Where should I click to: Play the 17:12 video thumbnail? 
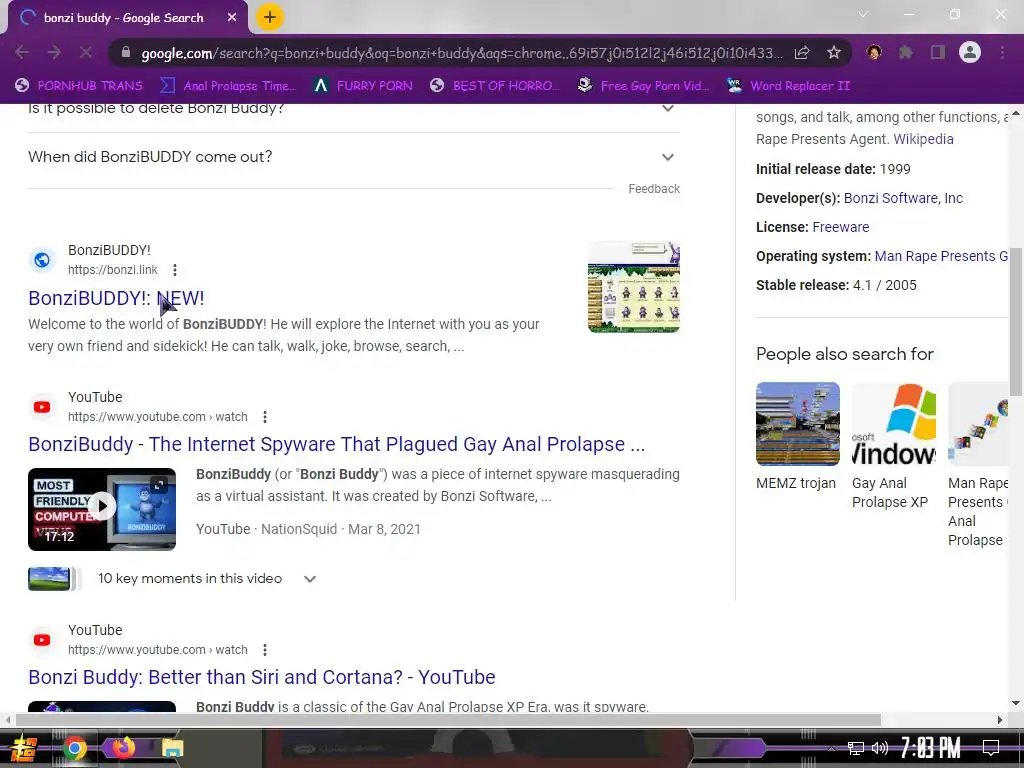[x=102, y=509]
